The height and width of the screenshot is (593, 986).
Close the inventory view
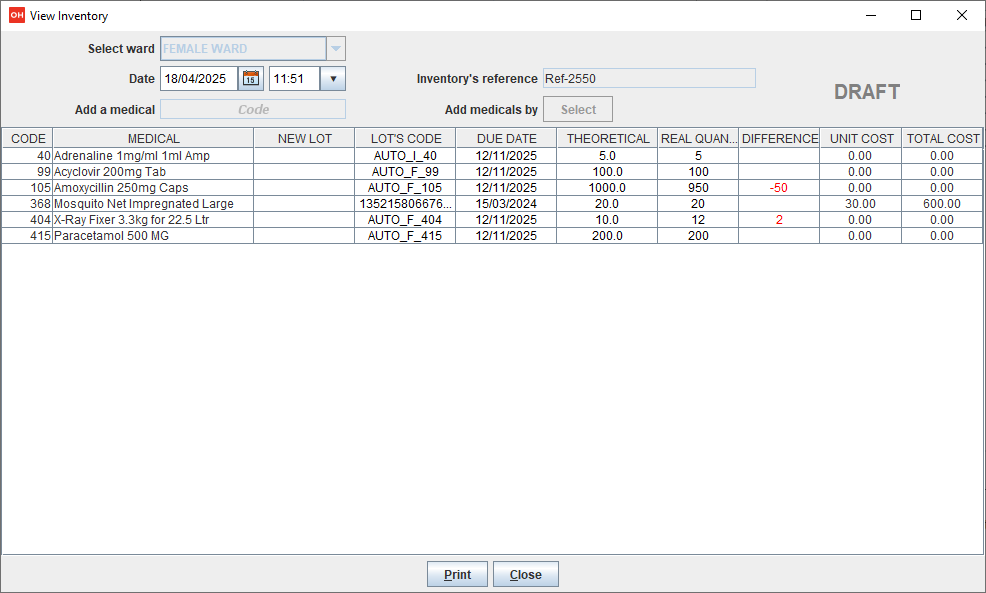click(525, 574)
